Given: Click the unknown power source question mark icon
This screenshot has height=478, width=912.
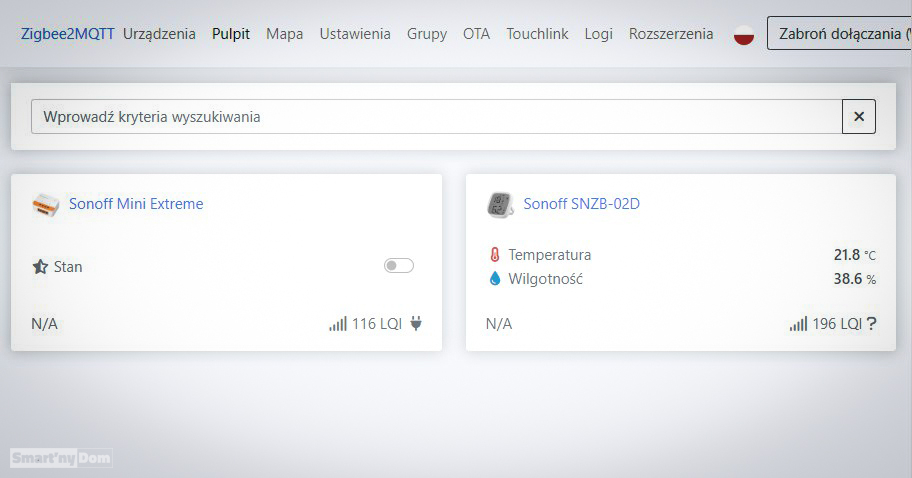Looking at the screenshot, I should 871,324.
